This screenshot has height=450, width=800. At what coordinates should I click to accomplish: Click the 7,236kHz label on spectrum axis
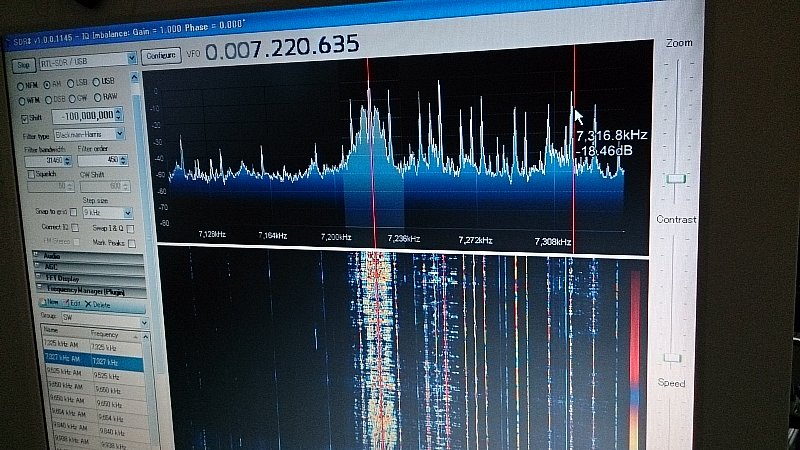pyautogui.click(x=404, y=239)
